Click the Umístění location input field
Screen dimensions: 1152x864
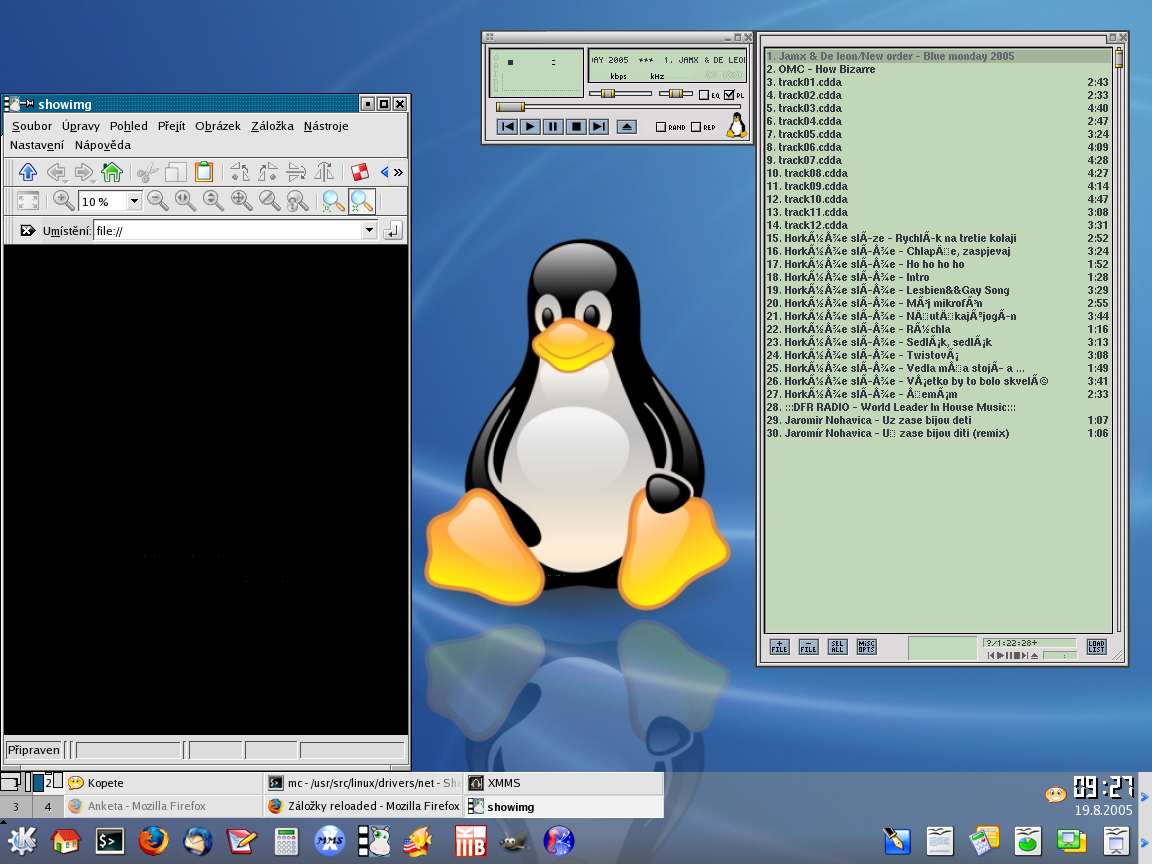pyautogui.click(x=228, y=231)
